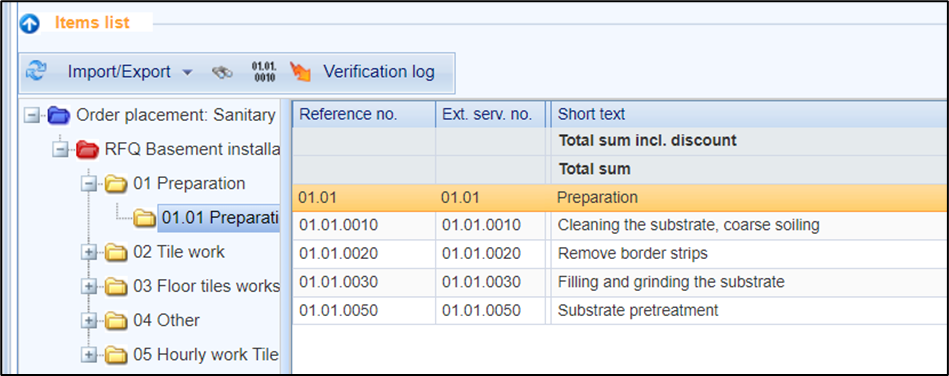
Task: Select the 04 Other tree label
Action: pos(166,320)
